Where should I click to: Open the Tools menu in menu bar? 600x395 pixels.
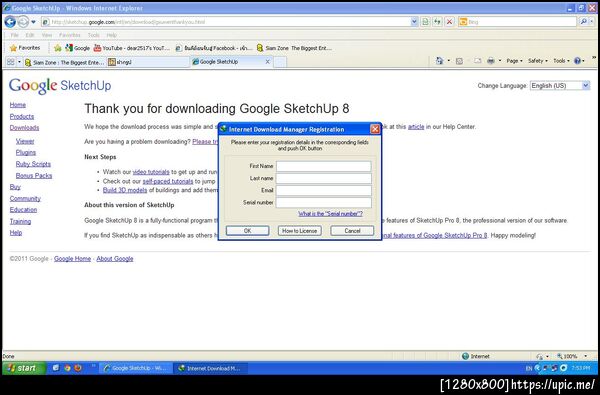coord(93,35)
